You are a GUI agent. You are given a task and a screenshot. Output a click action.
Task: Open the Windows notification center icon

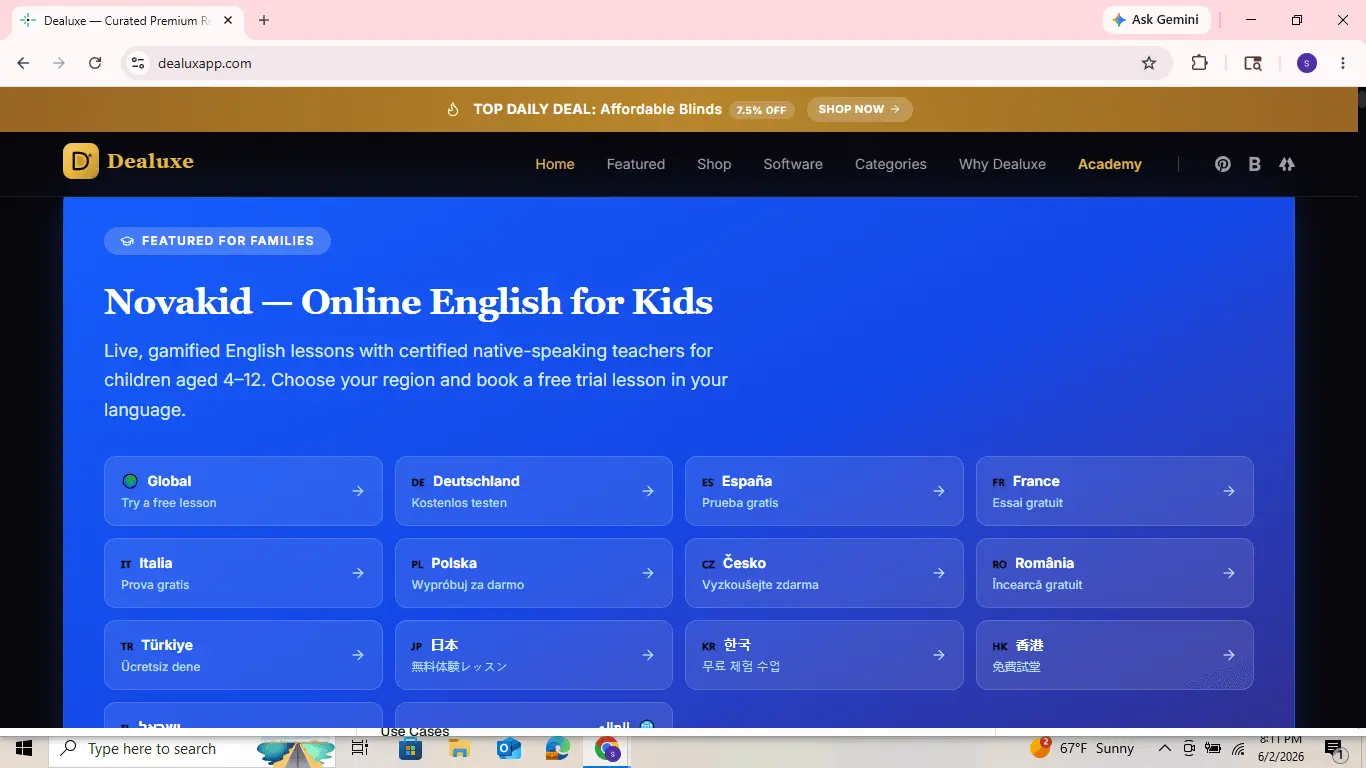point(1333,748)
